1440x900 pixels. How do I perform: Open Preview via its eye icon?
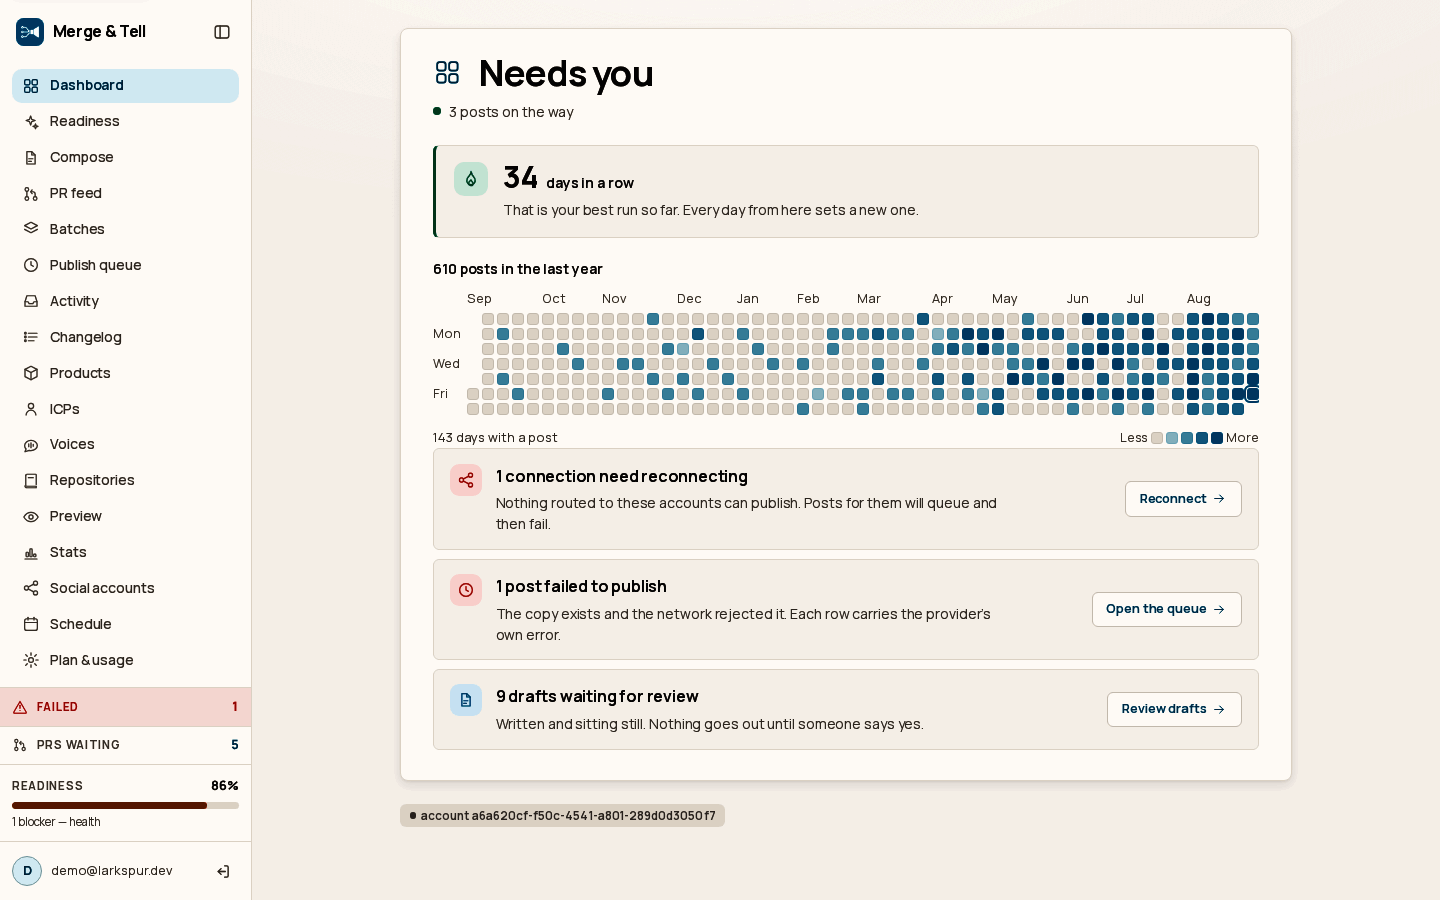[31, 517]
